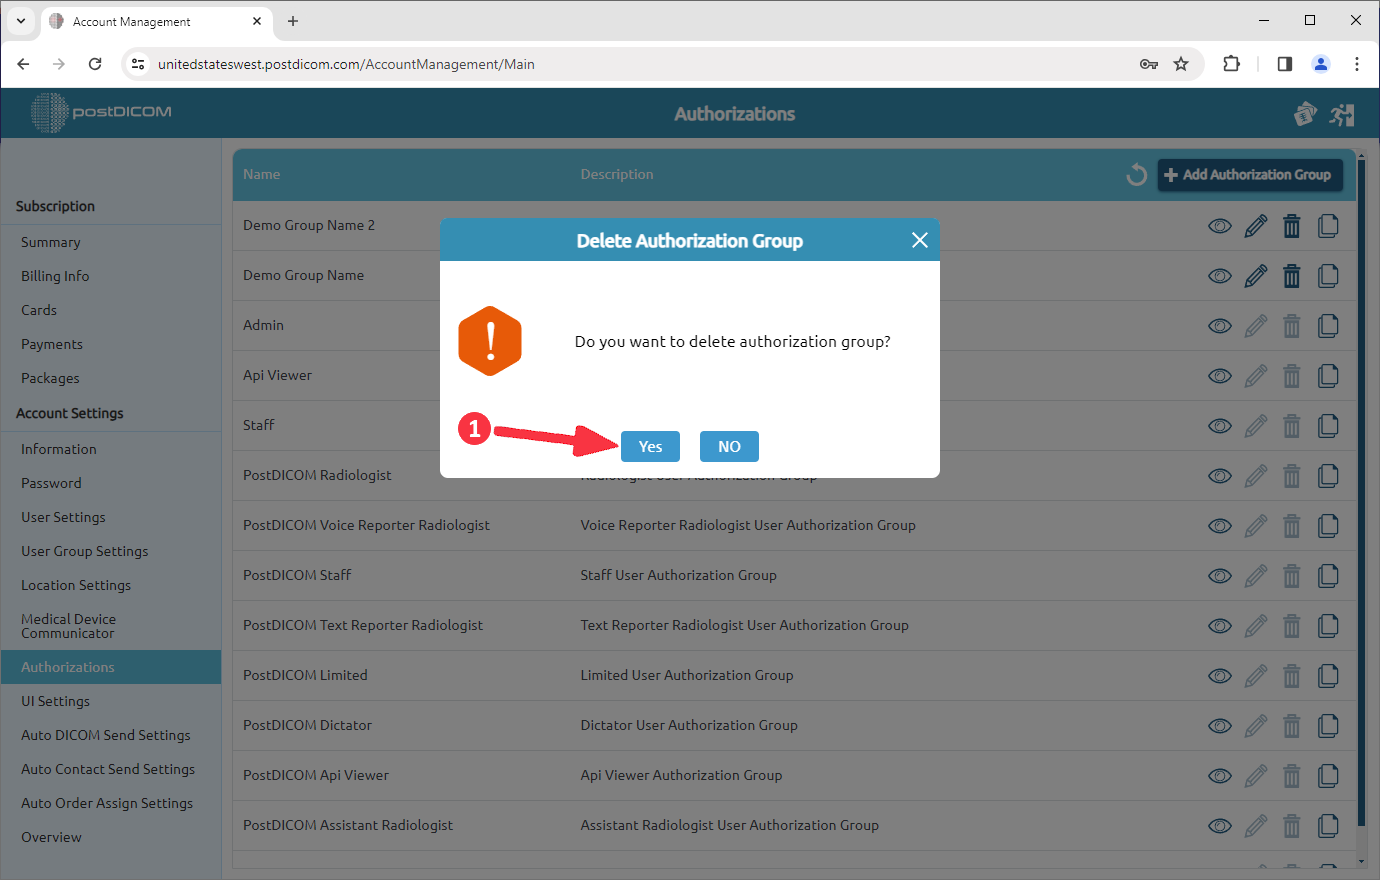This screenshot has width=1380, height=880.
Task: Refresh the authorization group list
Action: point(1136,174)
